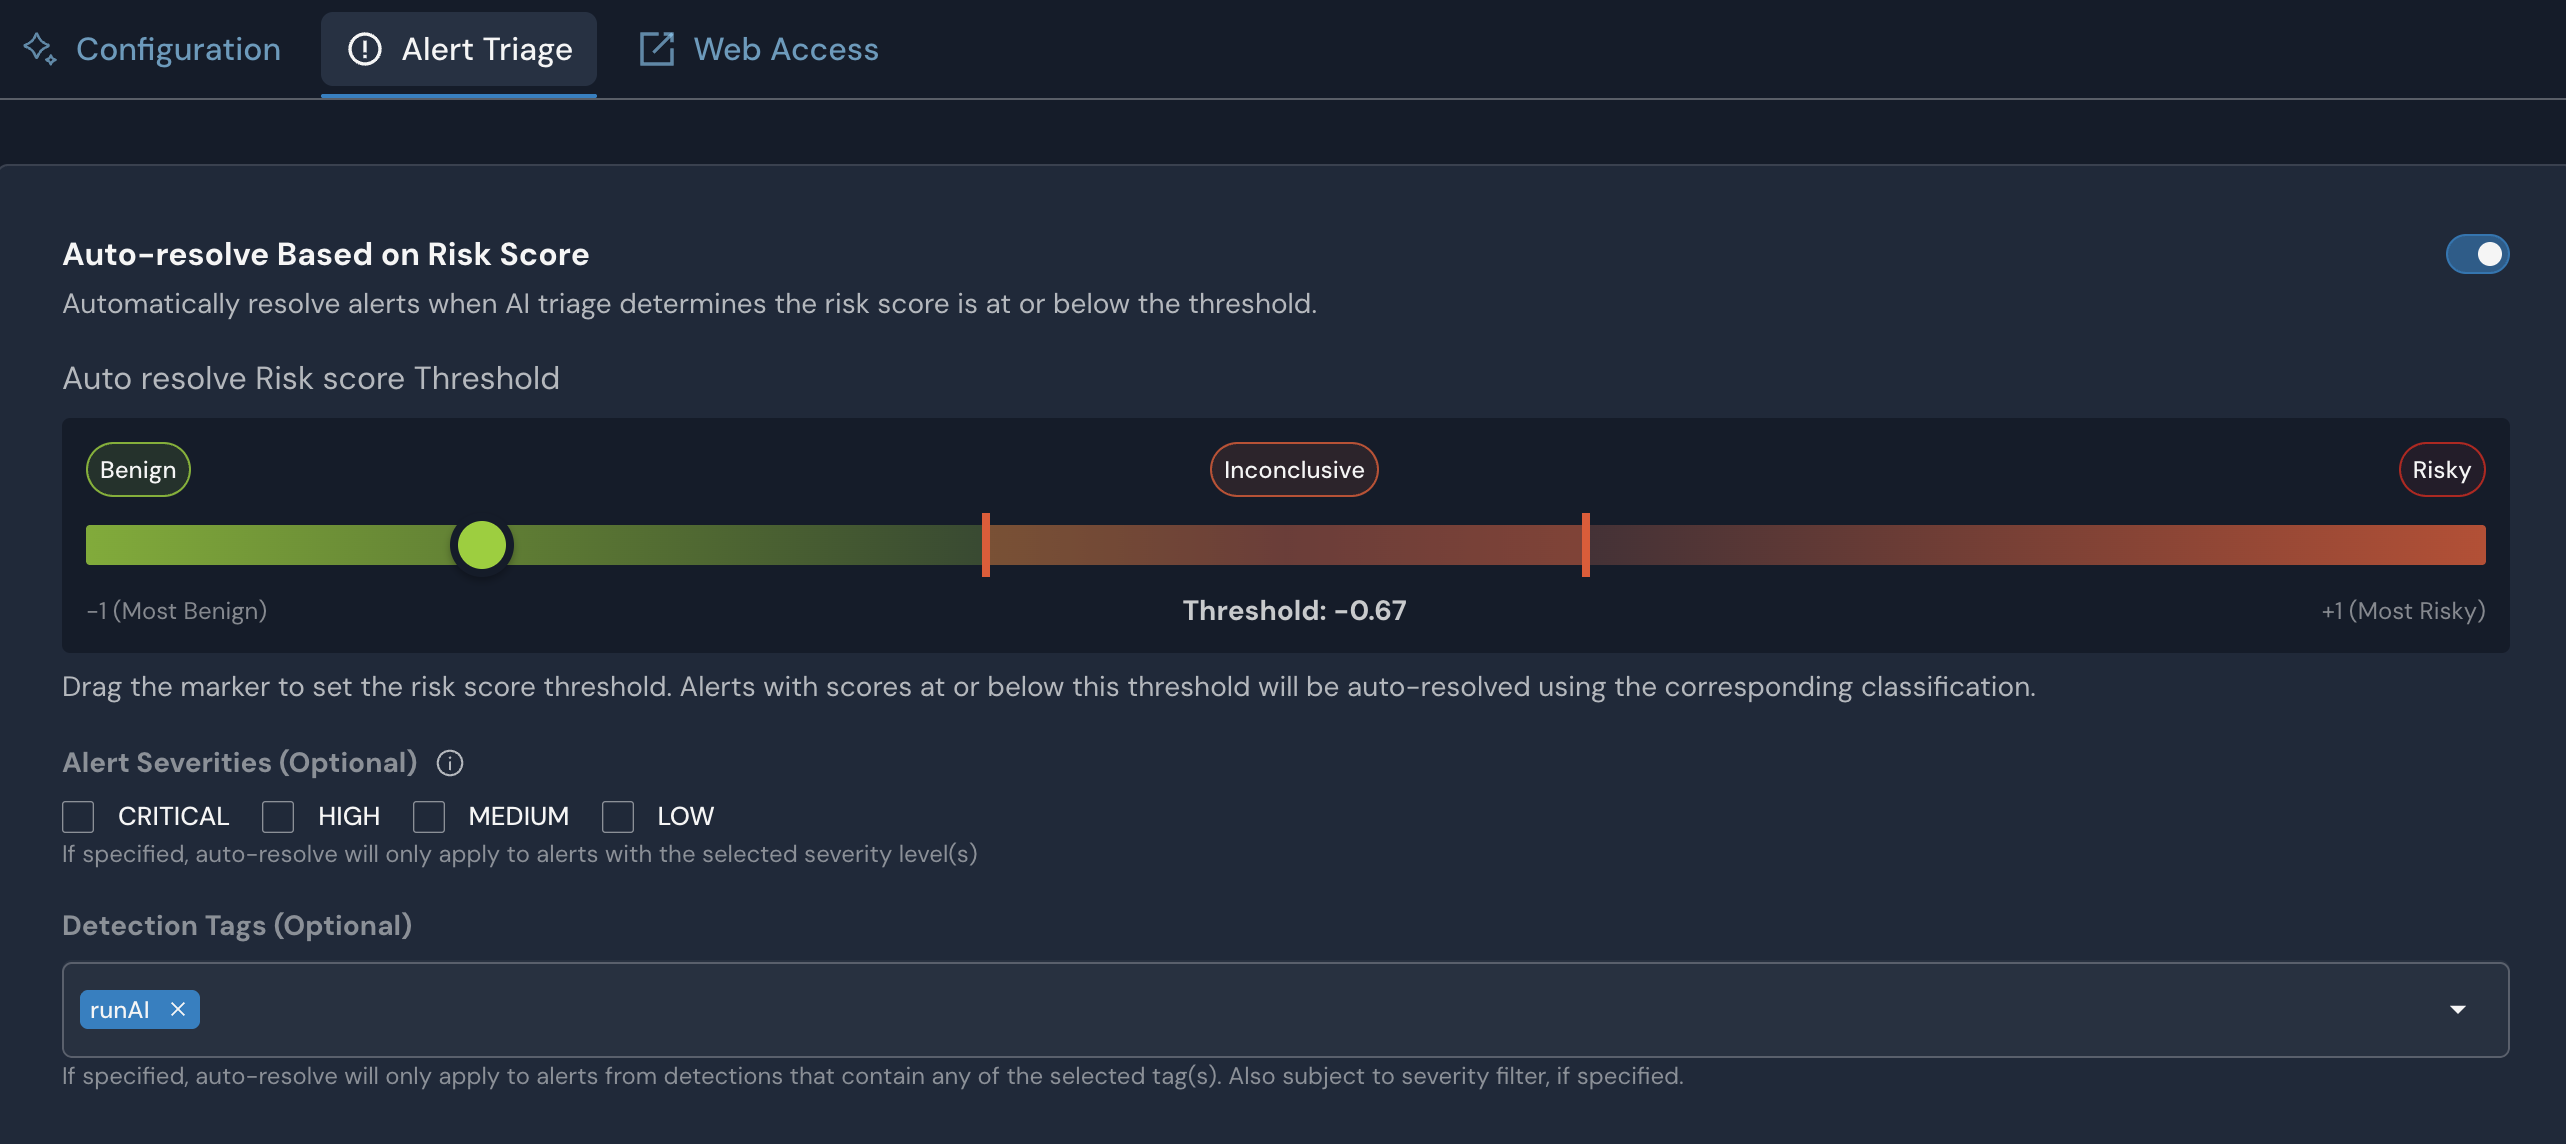This screenshot has height=1144, width=2566.
Task: Check the CRITICAL severity checkbox
Action: tap(78, 816)
